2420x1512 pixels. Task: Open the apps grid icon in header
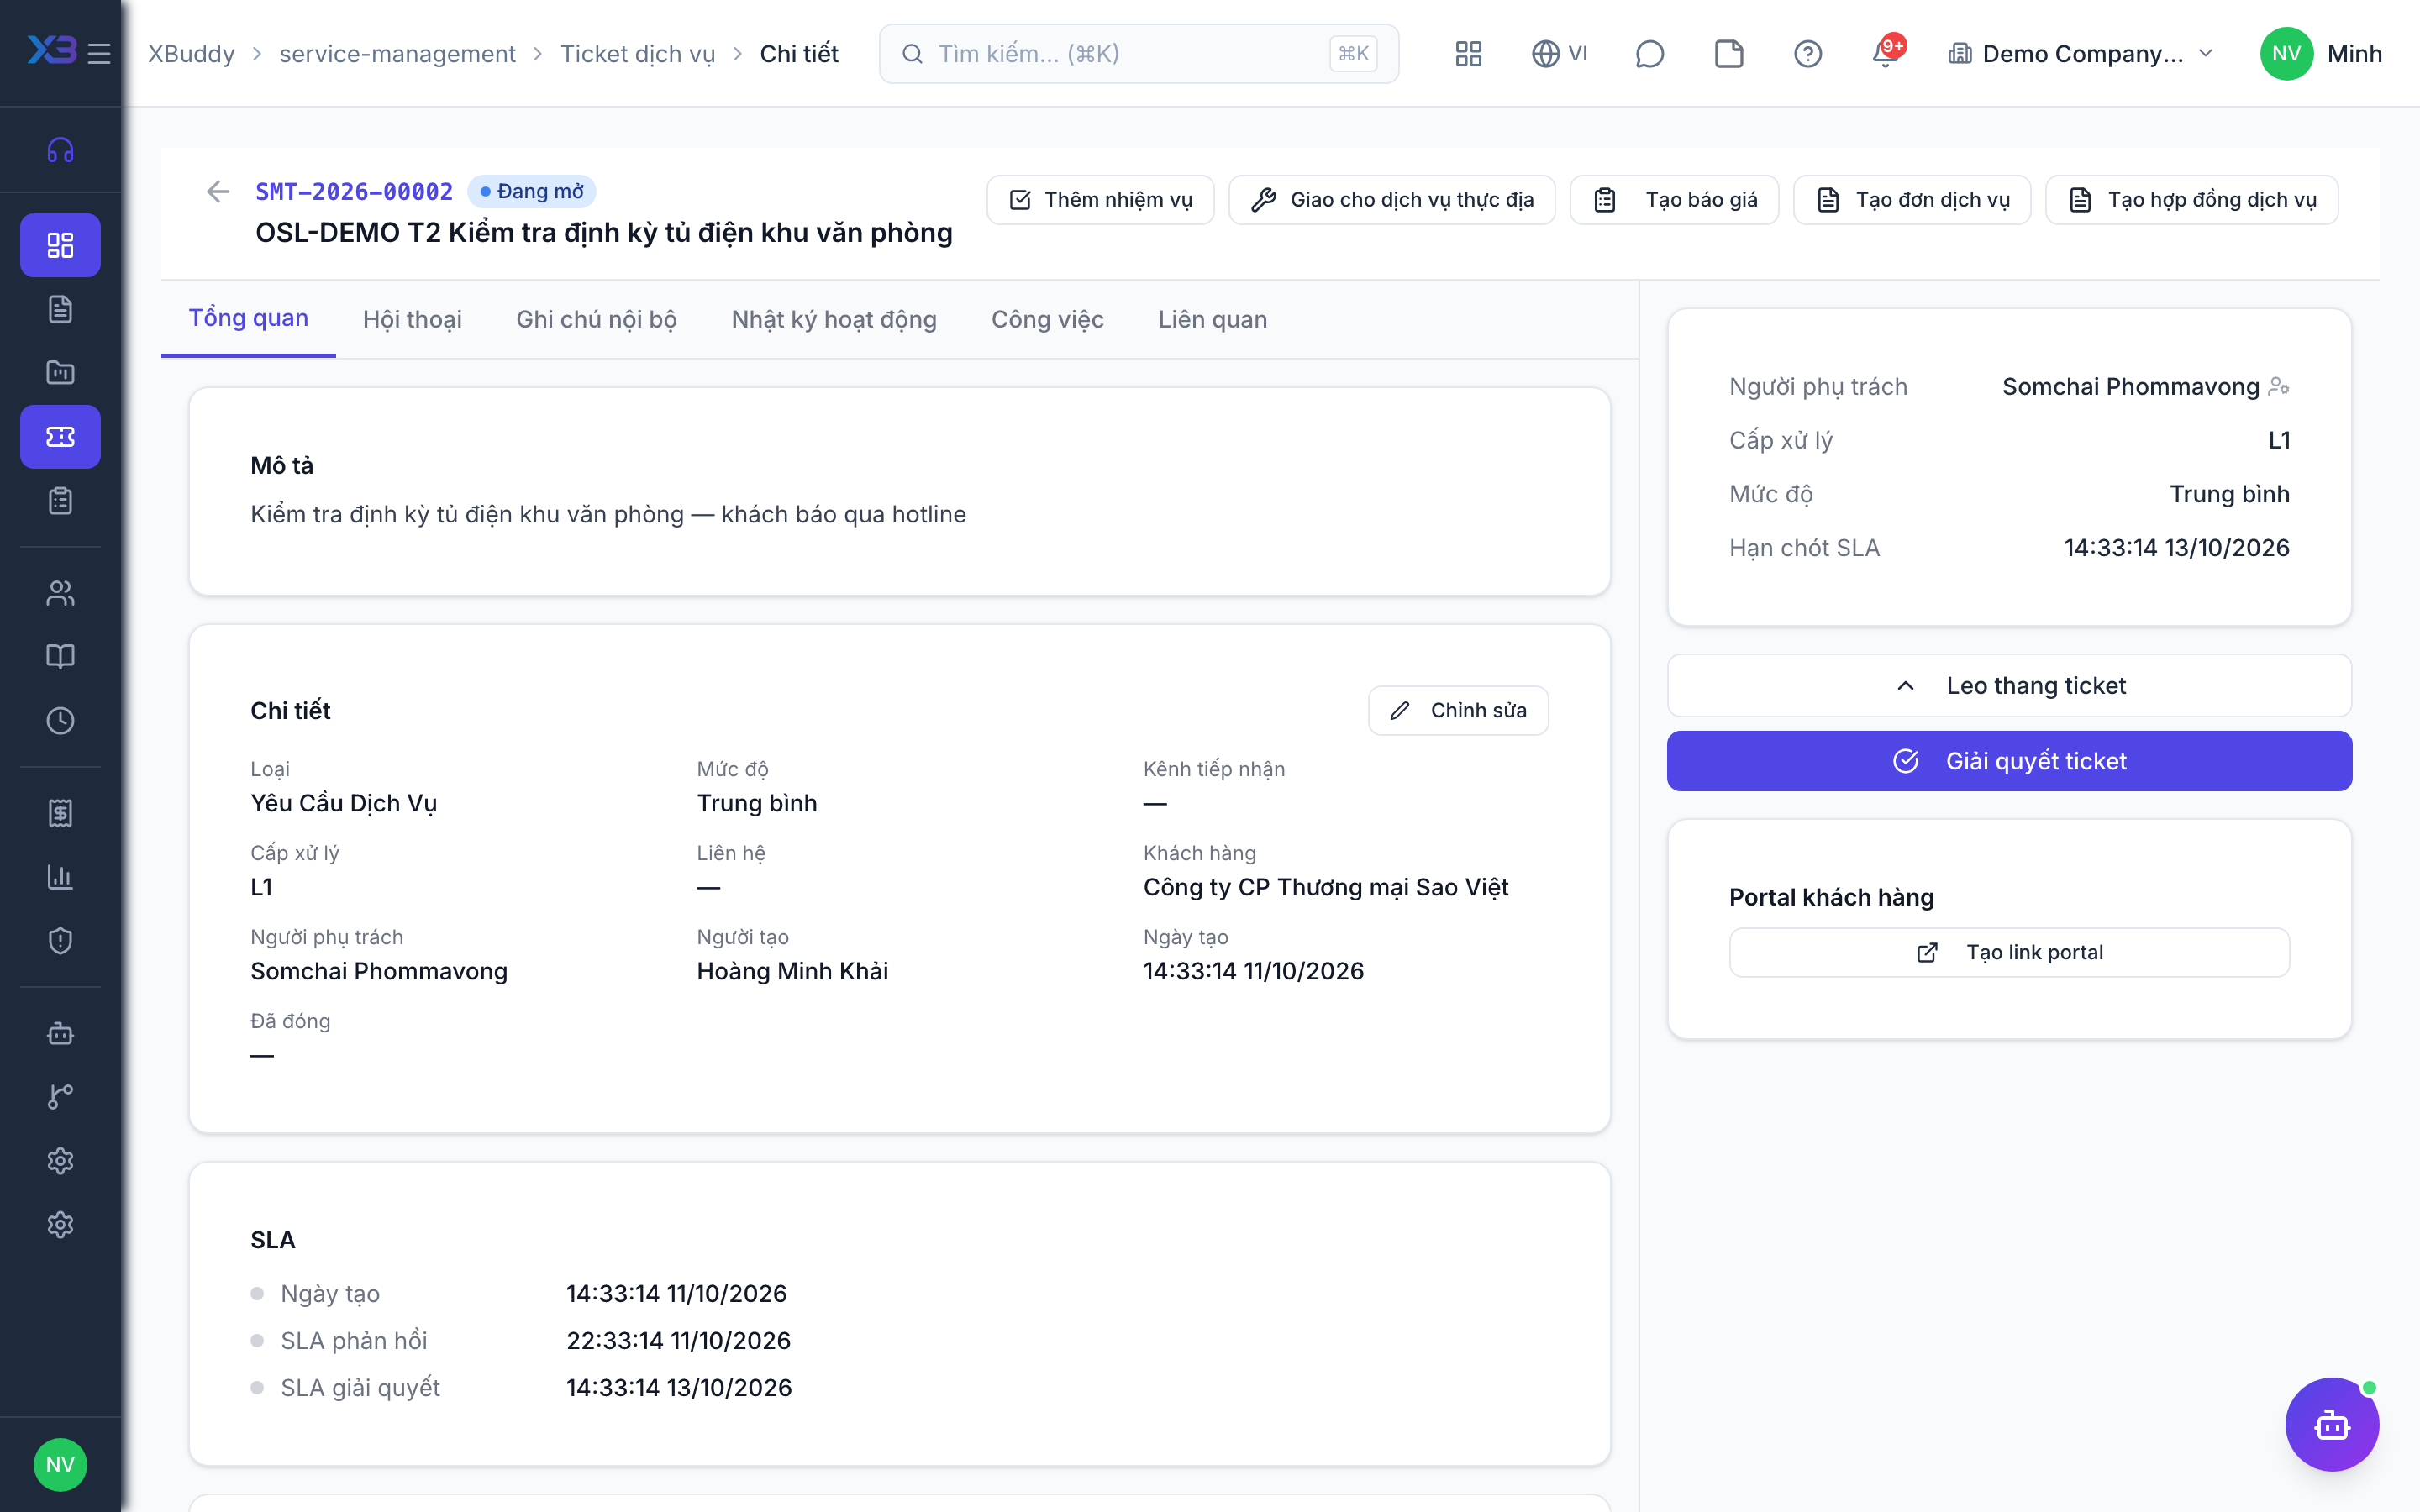pos(1468,53)
